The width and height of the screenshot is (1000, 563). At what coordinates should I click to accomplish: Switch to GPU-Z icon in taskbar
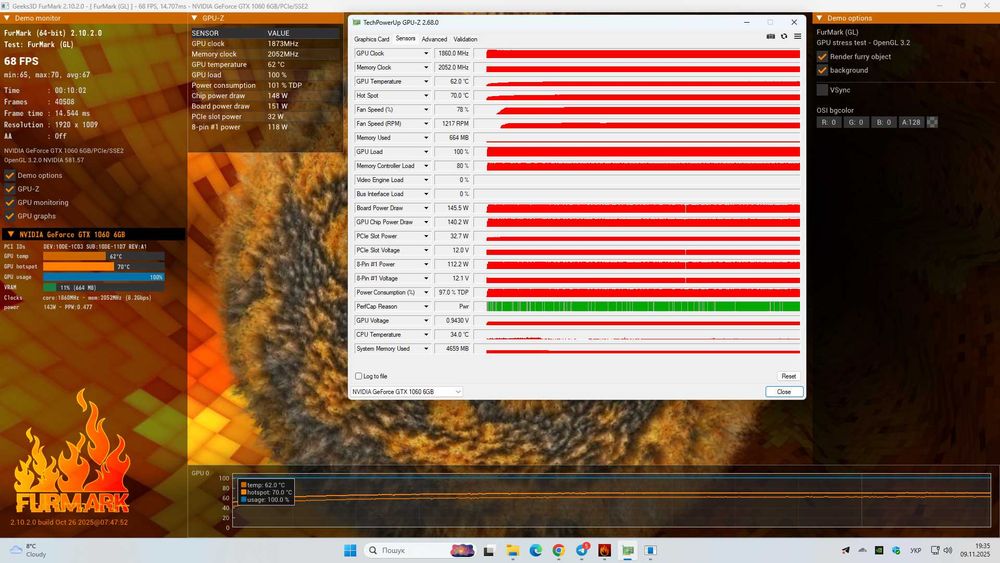point(628,550)
